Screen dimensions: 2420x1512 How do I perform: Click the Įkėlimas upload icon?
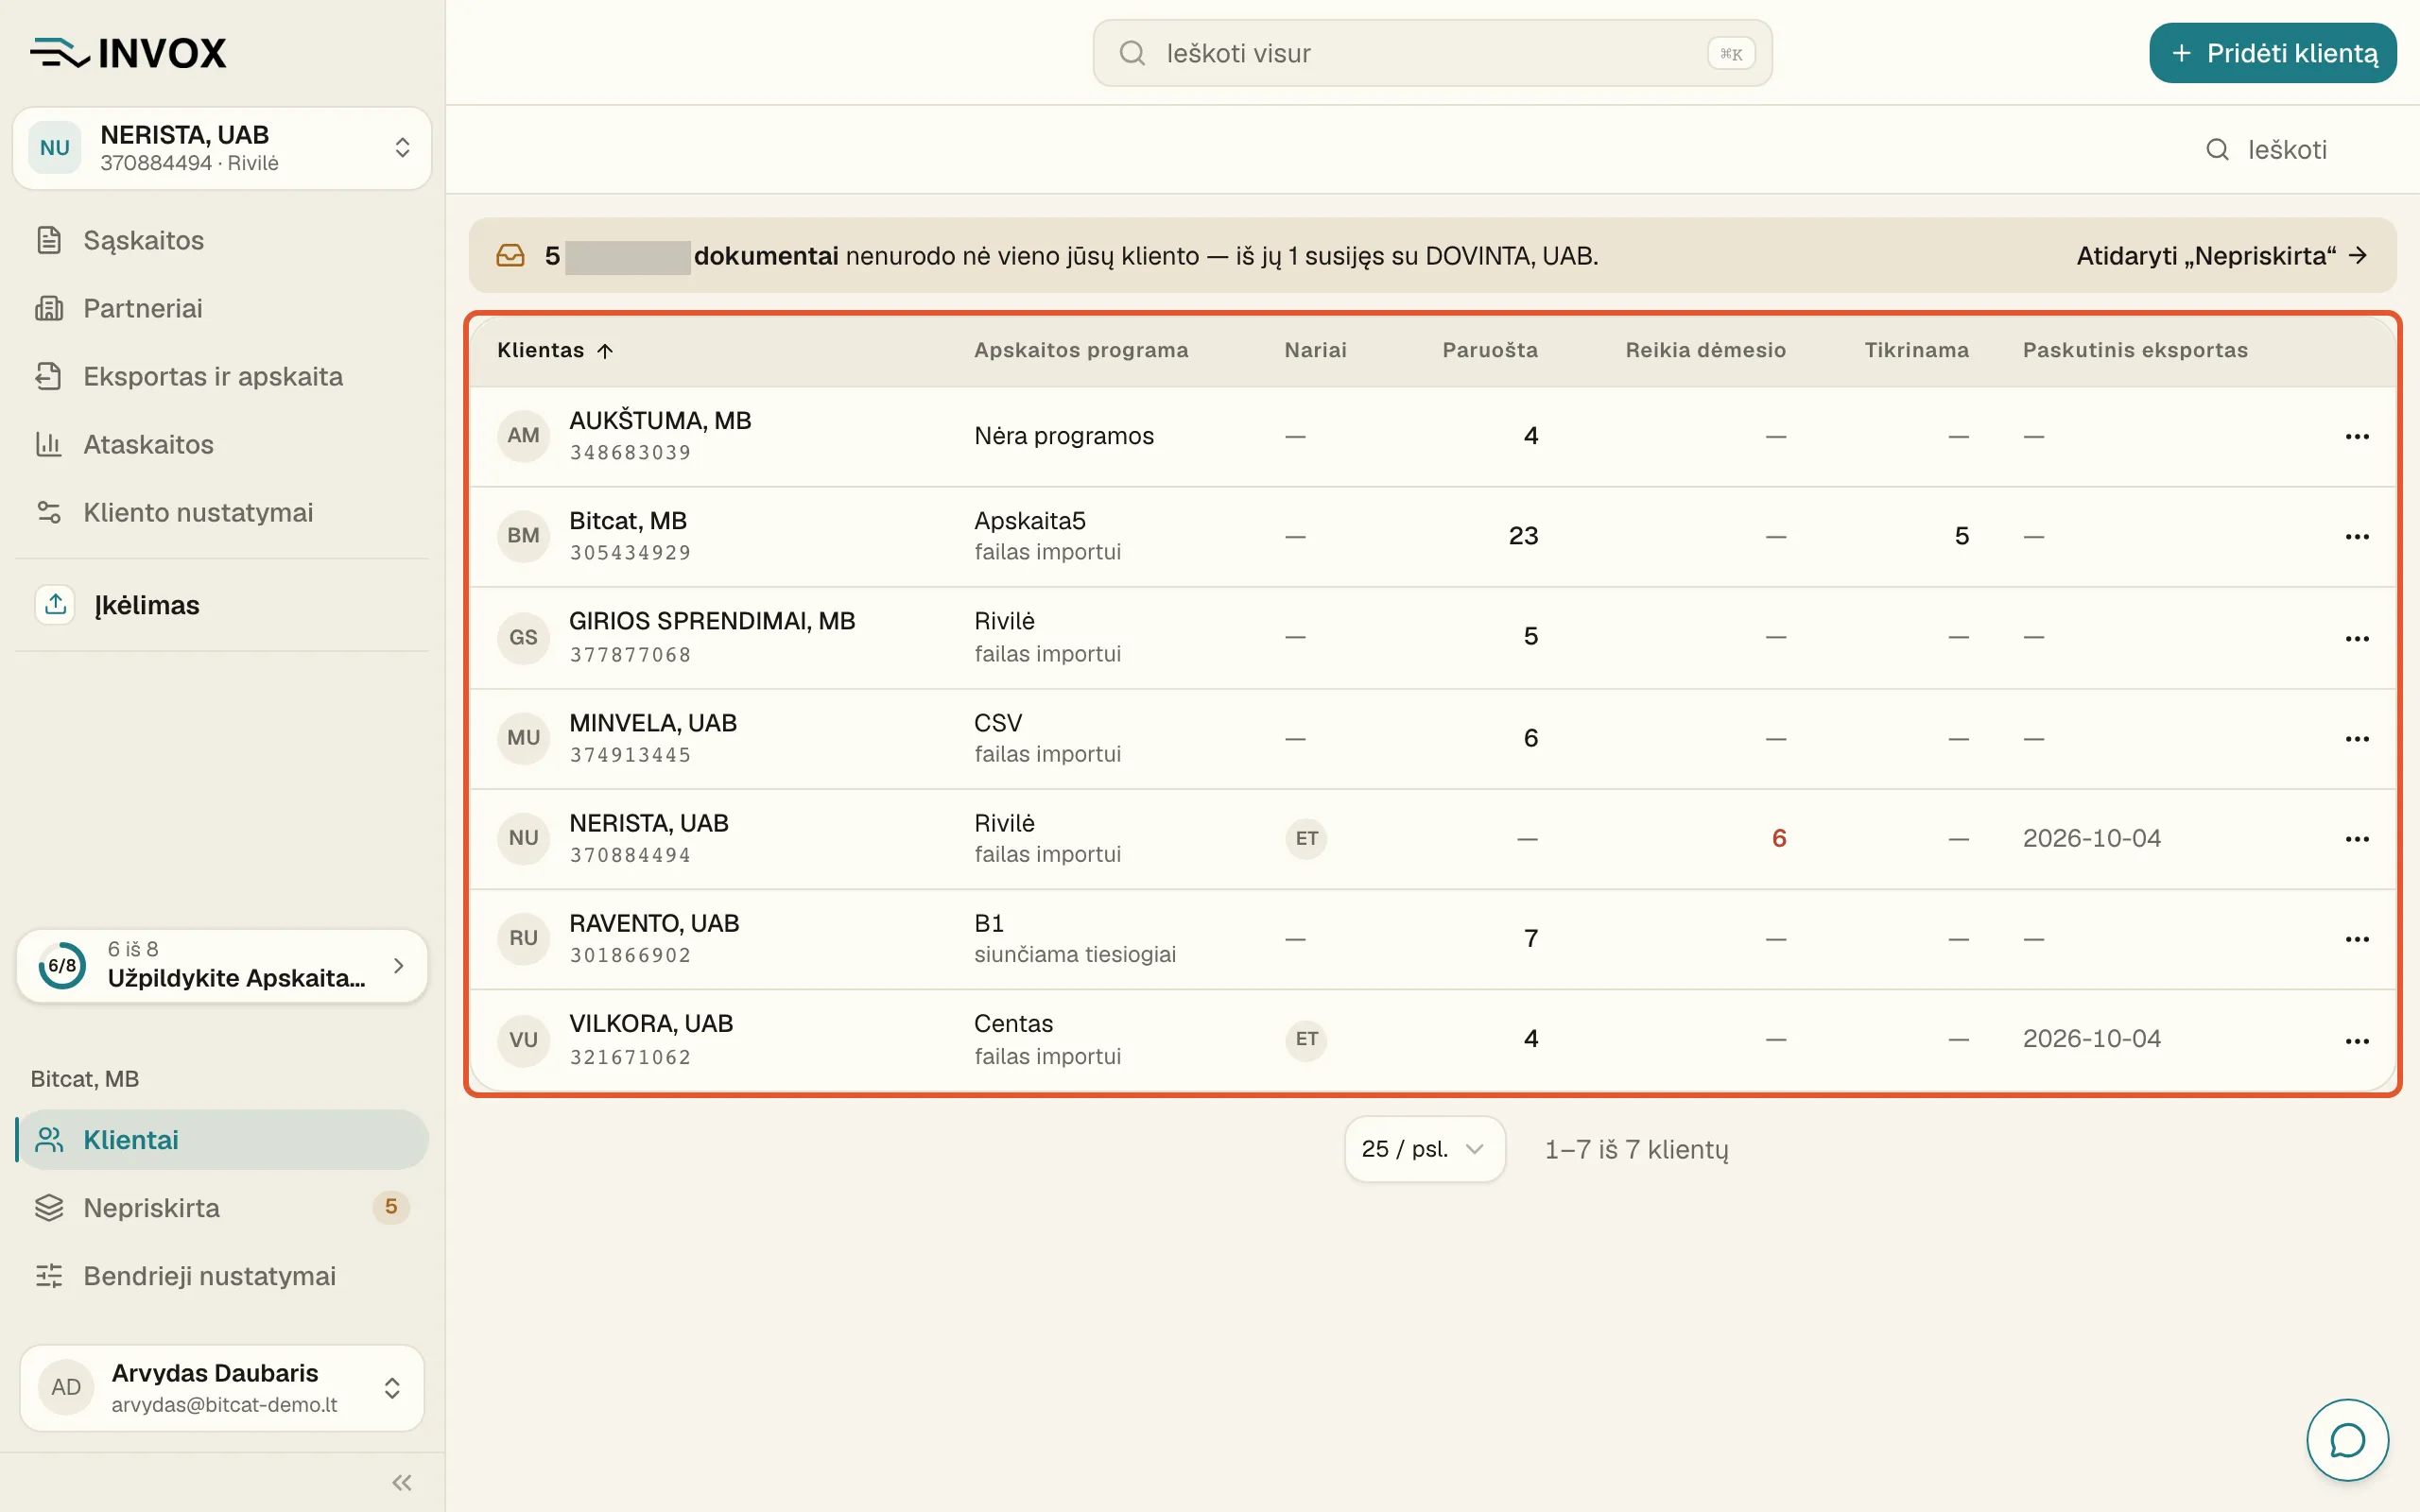point(56,604)
